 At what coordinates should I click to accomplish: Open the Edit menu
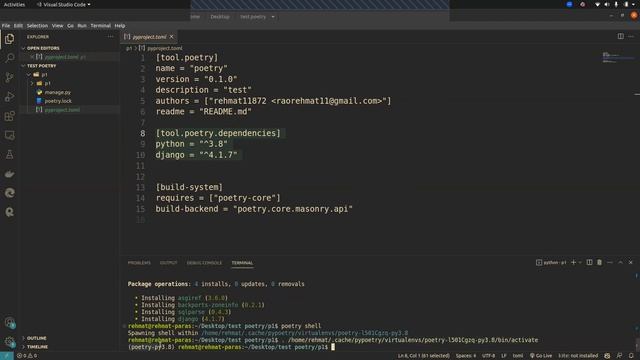pyautogui.click(x=18, y=26)
